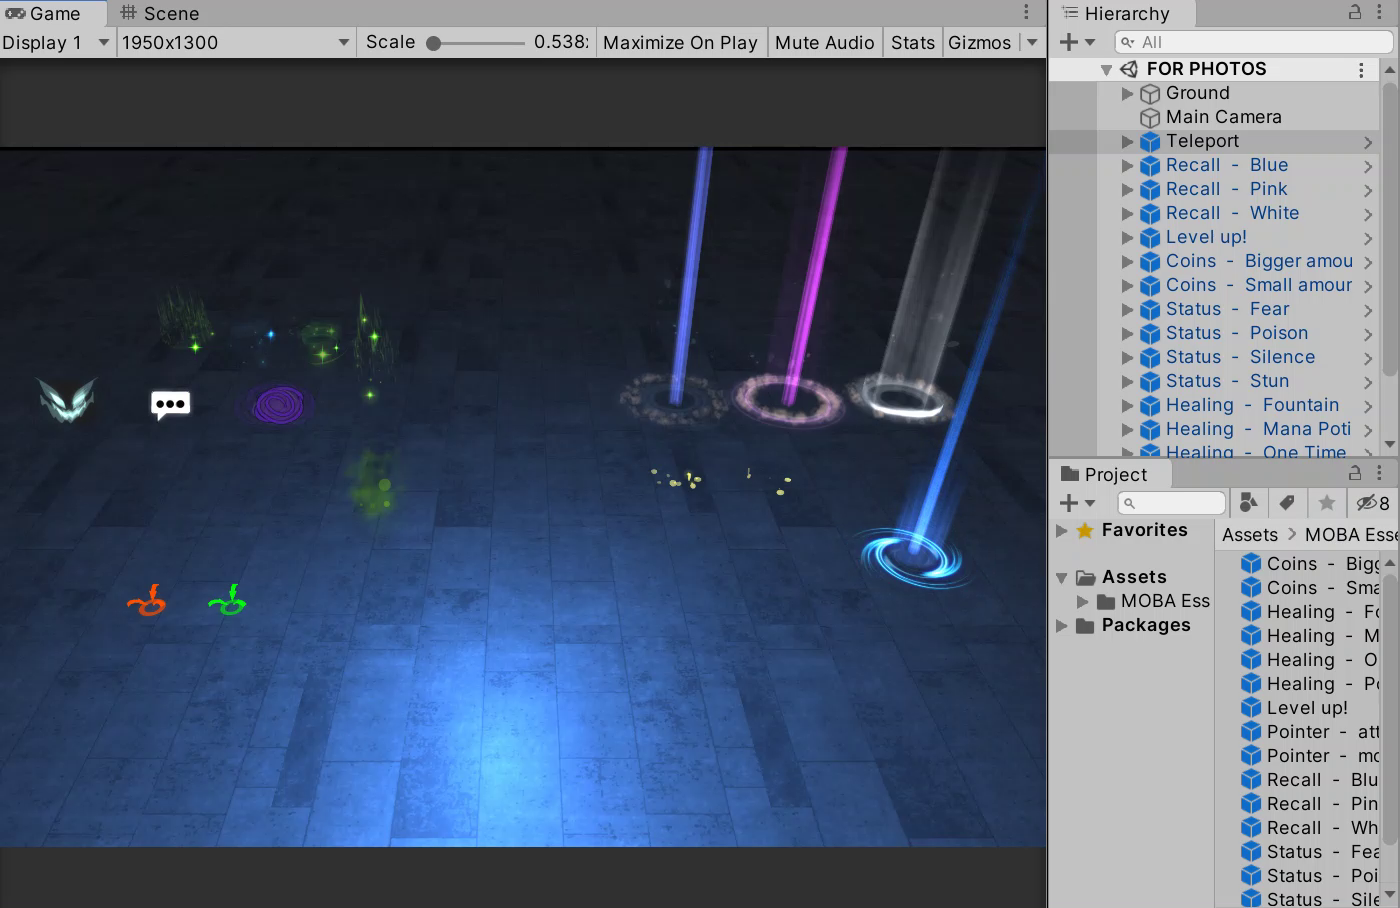The image size is (1400, 908).
Task: Select Recall - Blue in Hierarchy
Action: click(x=1226, y=165)
